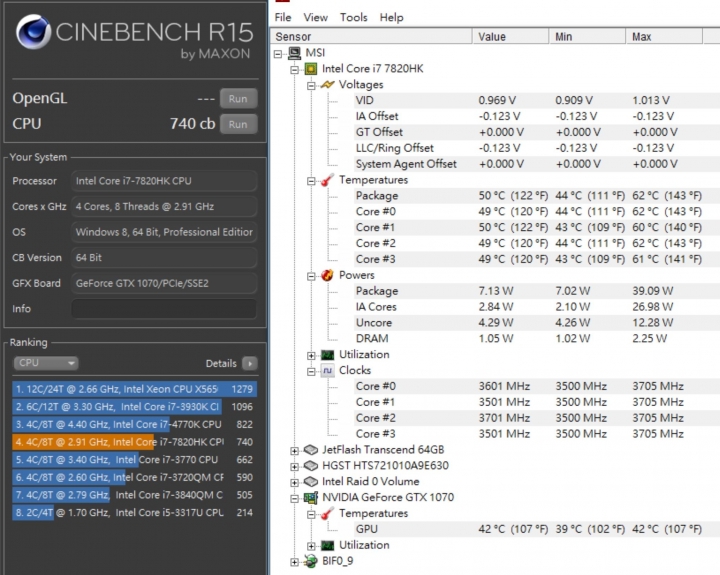This screenshot has width=720, height=575.
Task: Open the CPU ranking type dropdown in Cinebench
Action: coord(45,363)
